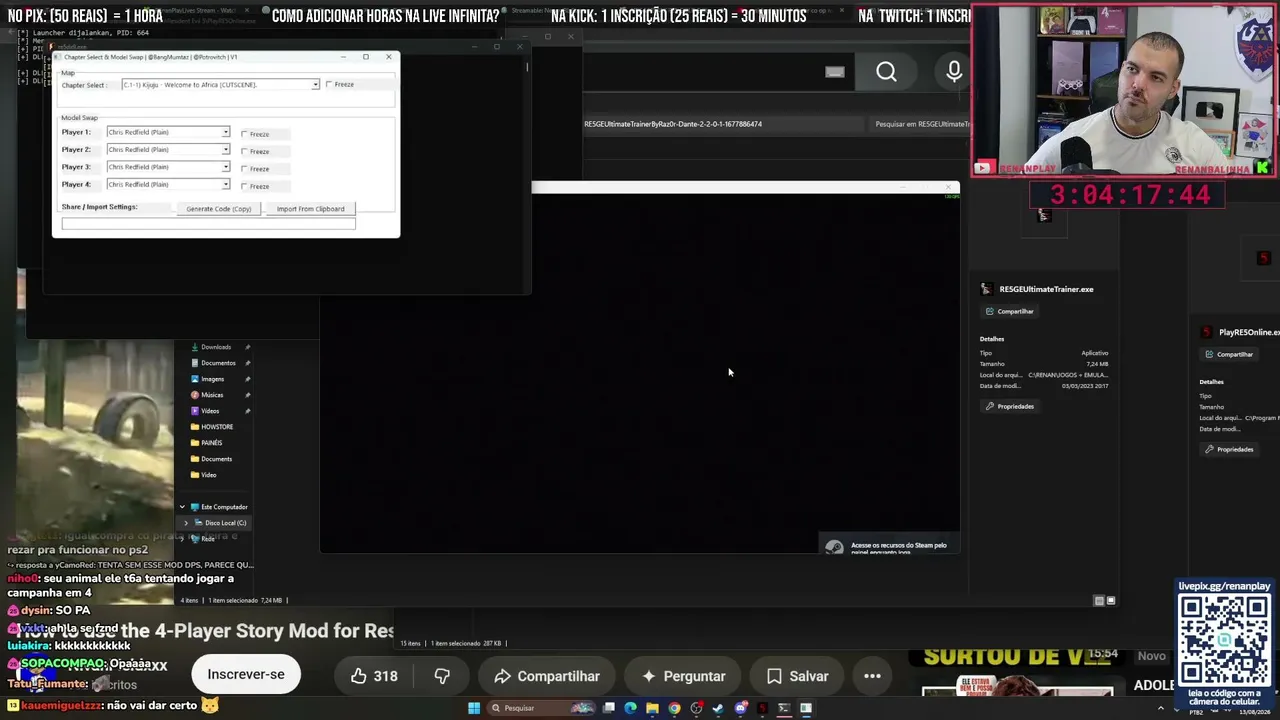Open the Steam overlay notification icon

834,547
